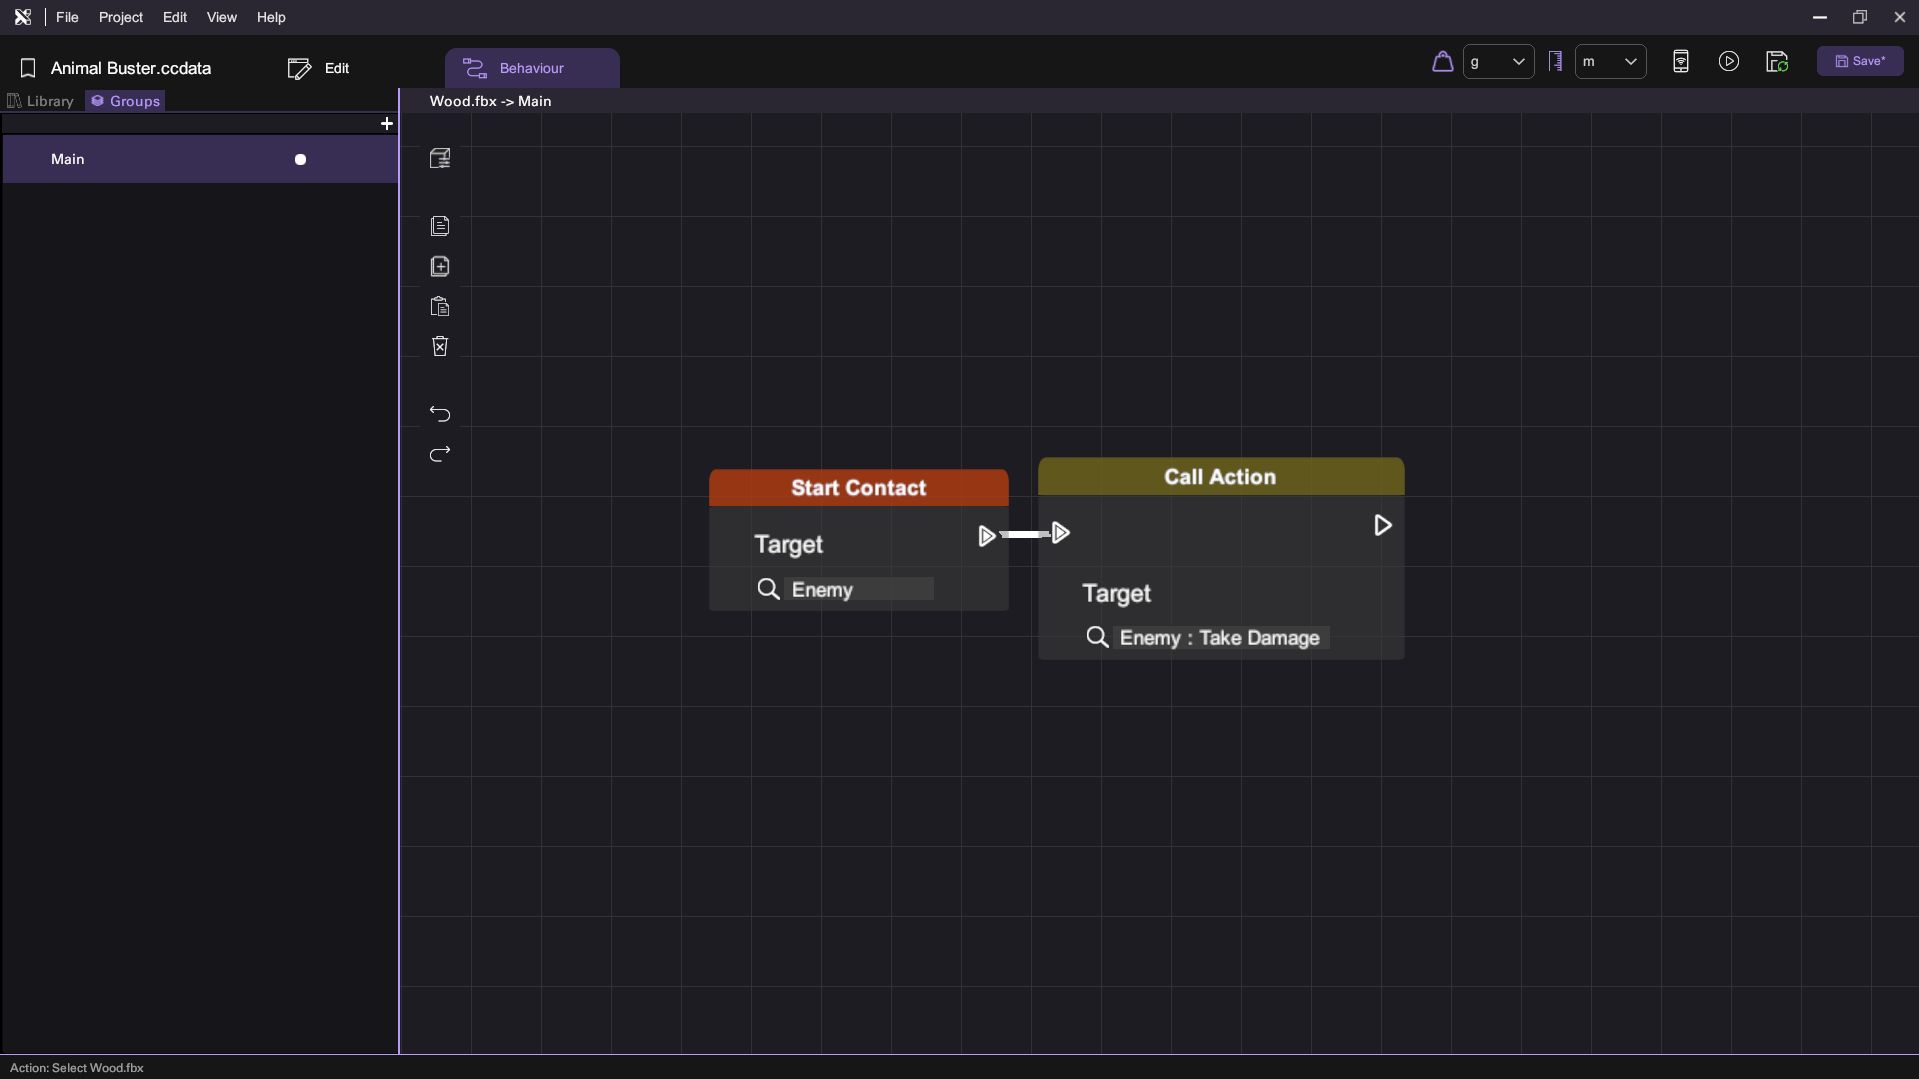Add a new group with plus button
Screen dimensions: 1919x1079
point(387,124)
